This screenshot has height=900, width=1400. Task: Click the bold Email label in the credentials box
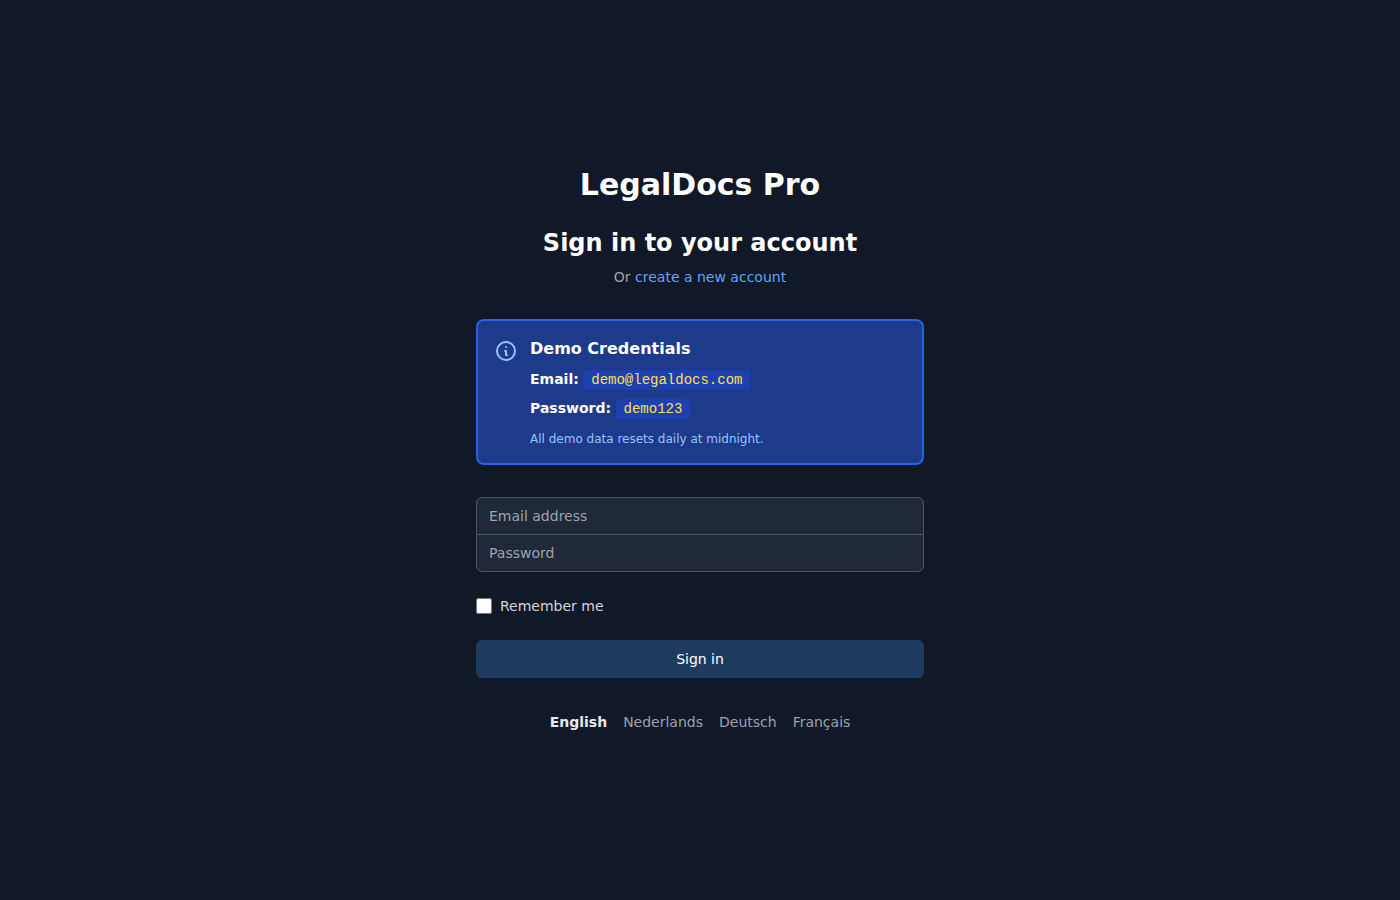click(554, 379)
